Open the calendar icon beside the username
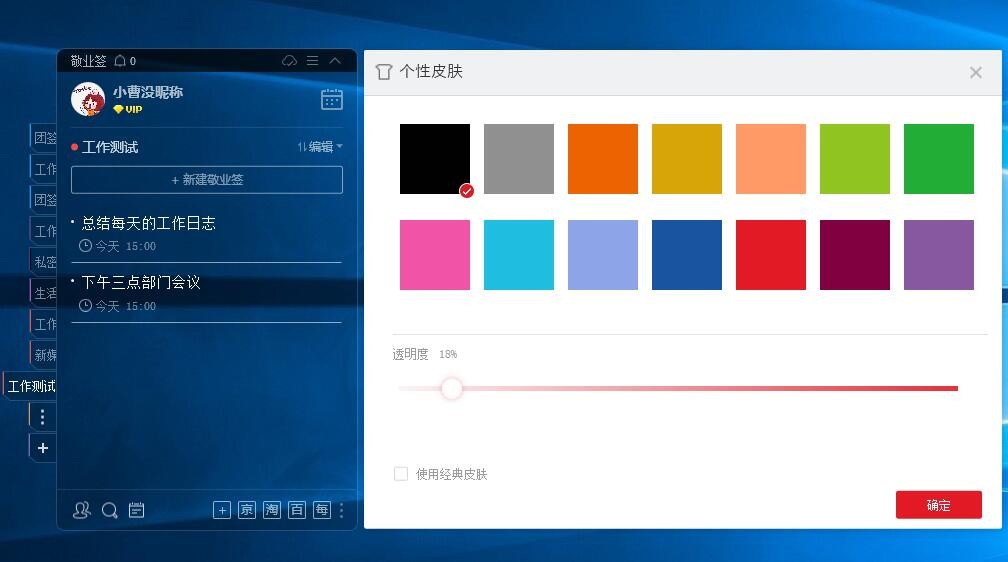Screen dimensions: 1008x562 (x=331, y=99)
